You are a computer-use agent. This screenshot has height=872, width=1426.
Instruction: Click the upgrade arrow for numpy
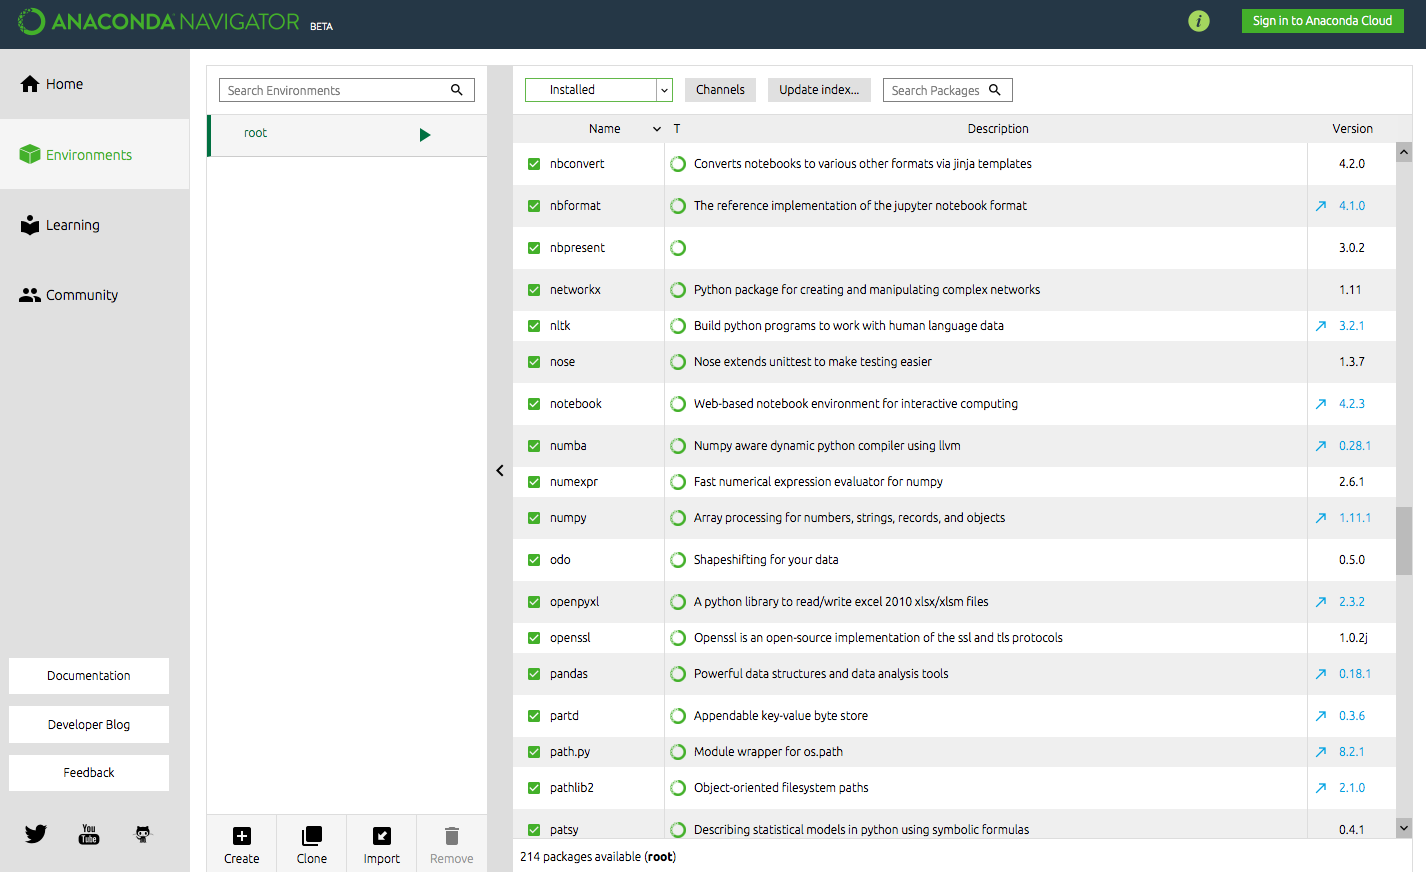pos(1321,518)
